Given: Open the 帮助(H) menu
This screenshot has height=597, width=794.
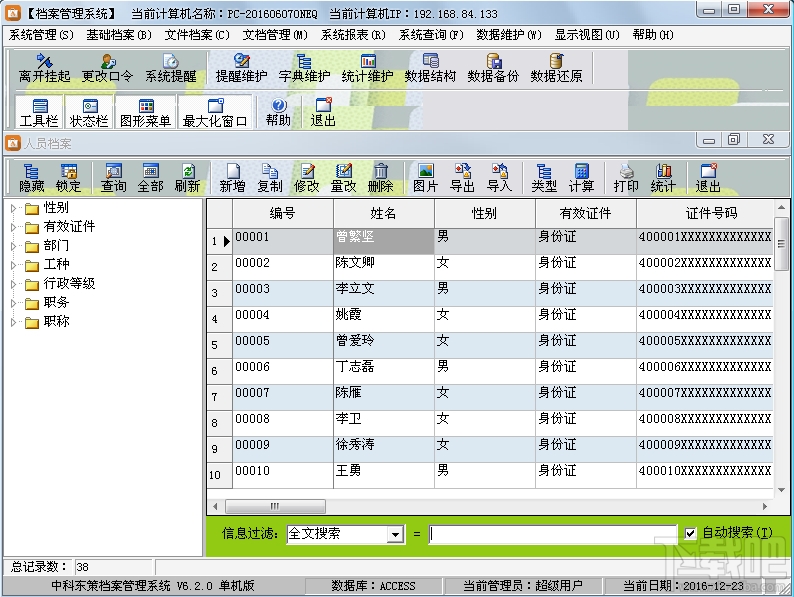Looking at the screenshot, I should click(653, 35).
